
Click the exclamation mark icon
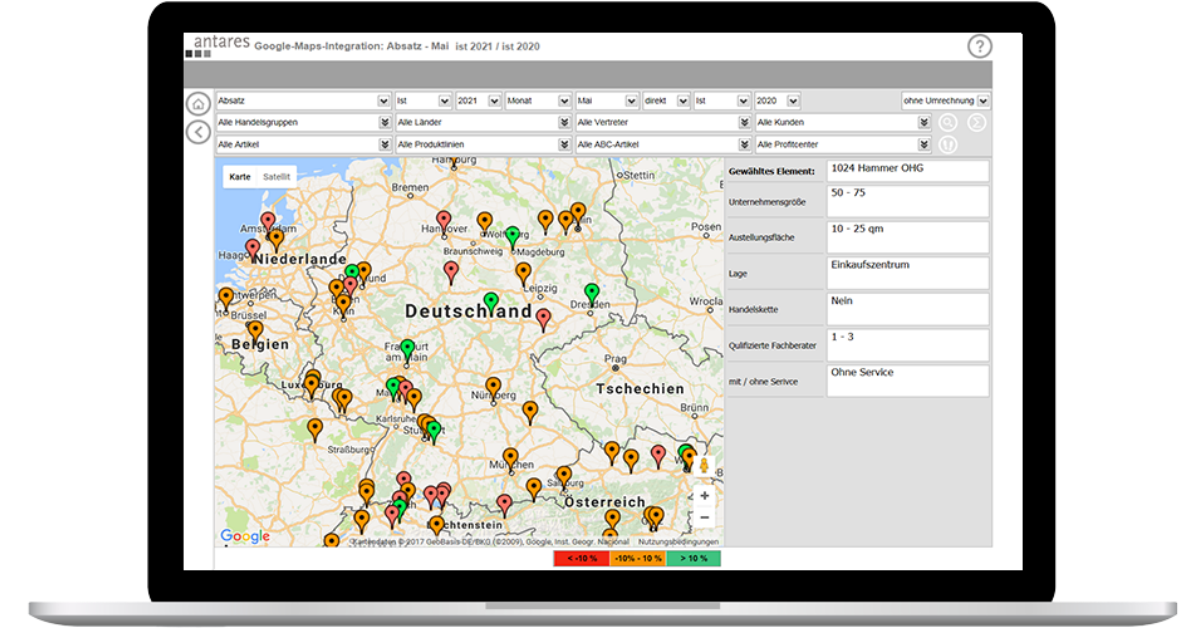click(x=948, y=143)
